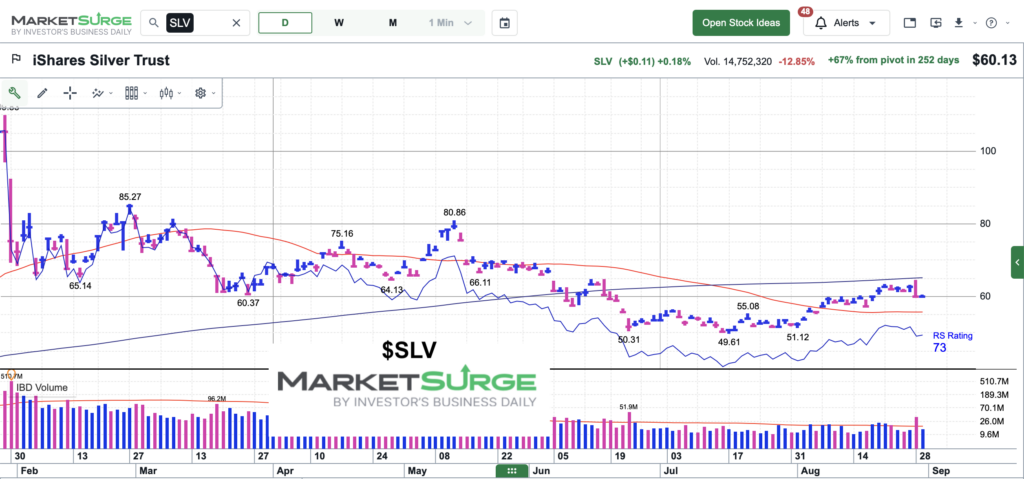
Task: Click the grid button on date axis
Action: pyautogui.click(x=512, y=471)
